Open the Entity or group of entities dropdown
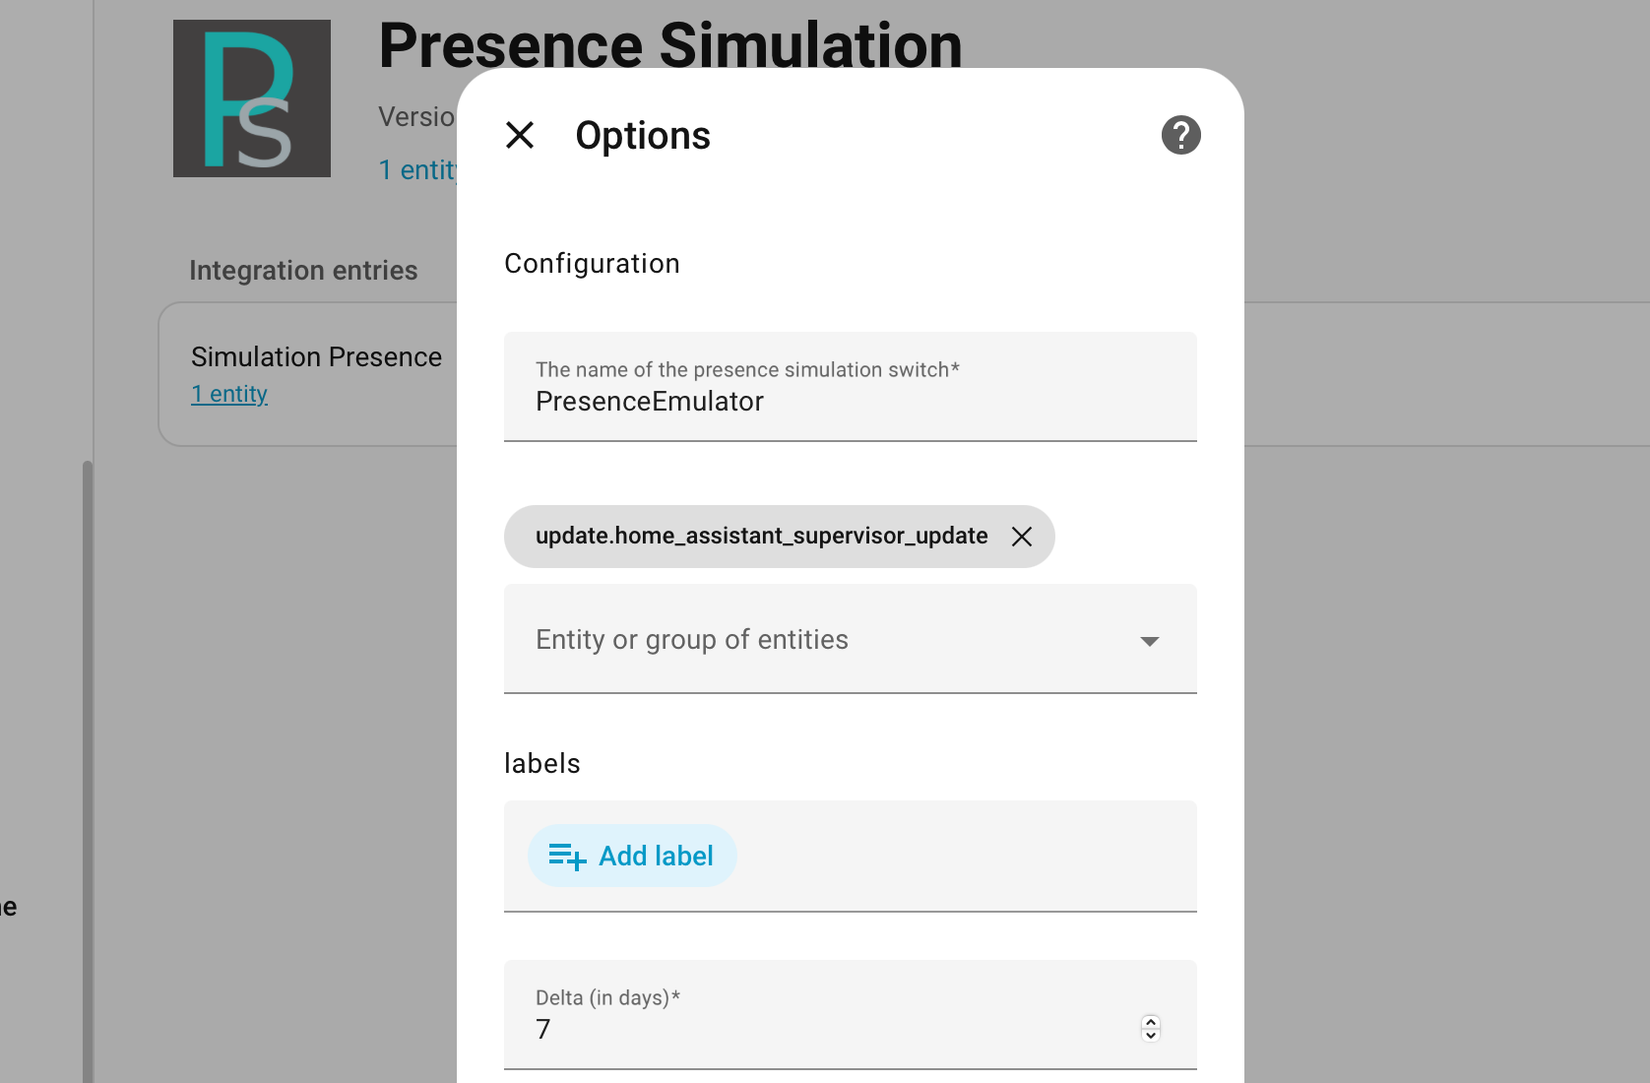Screen dimensions: 1650x1083 tap(850, 640)
